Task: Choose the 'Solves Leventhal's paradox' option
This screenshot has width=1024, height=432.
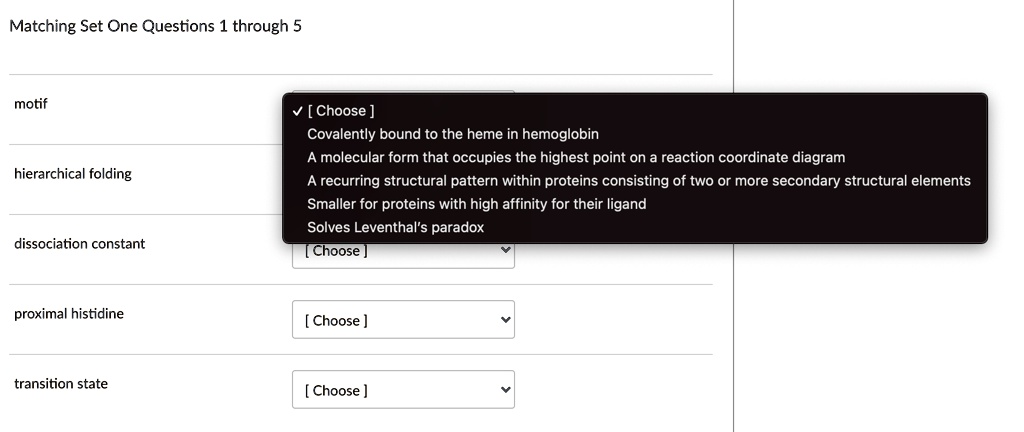Action: [x=395, y=227]
